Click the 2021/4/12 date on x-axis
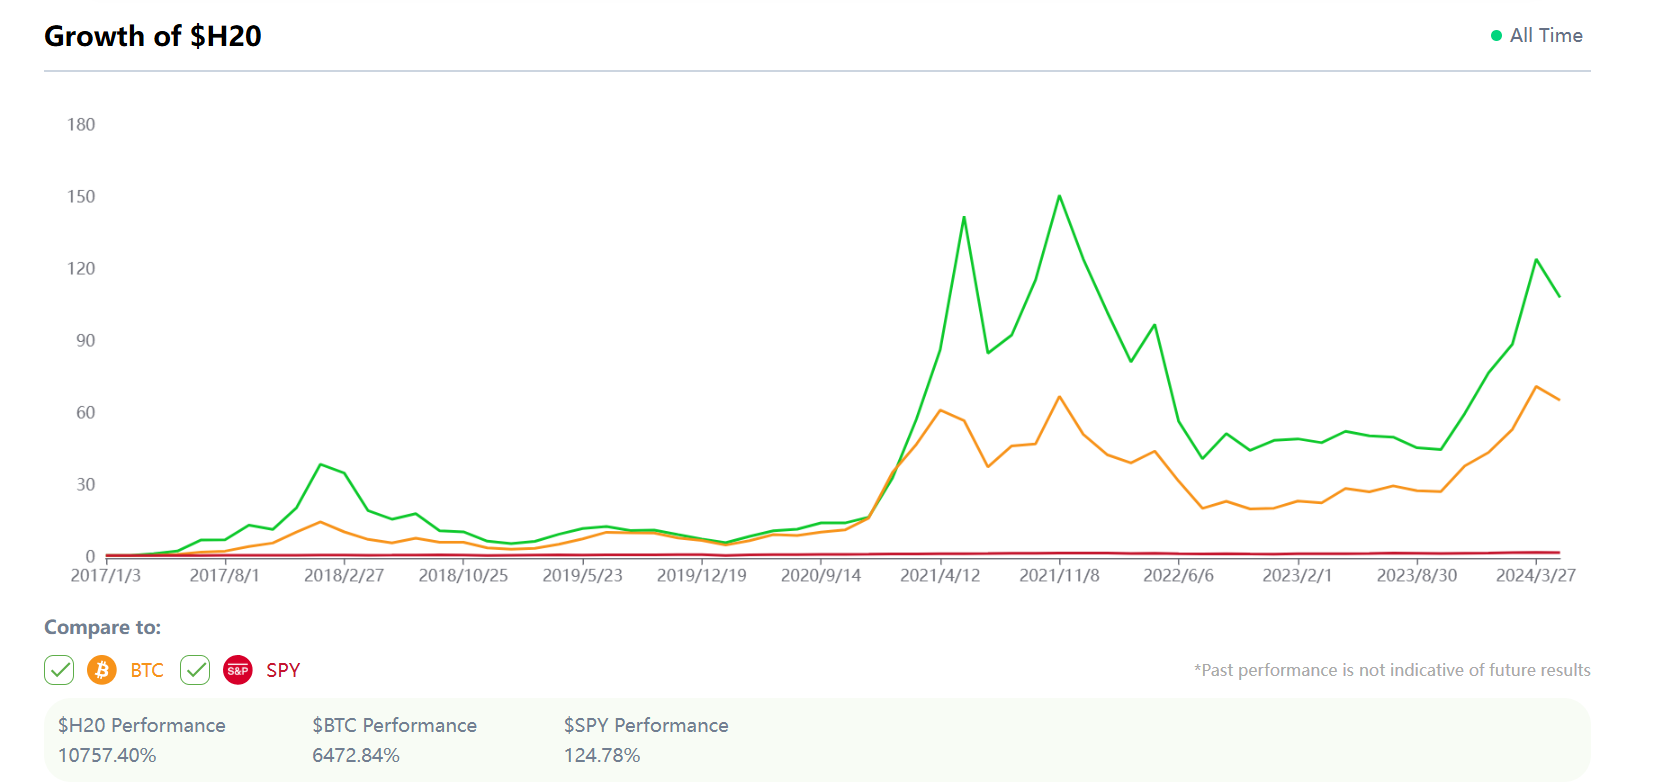The height and width of the screenshot is (783, 1678). point(940,576)
